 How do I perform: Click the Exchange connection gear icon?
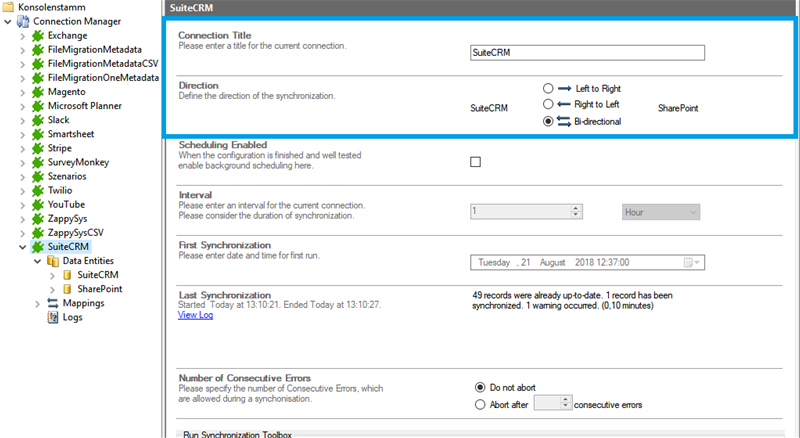pos(39,35)
